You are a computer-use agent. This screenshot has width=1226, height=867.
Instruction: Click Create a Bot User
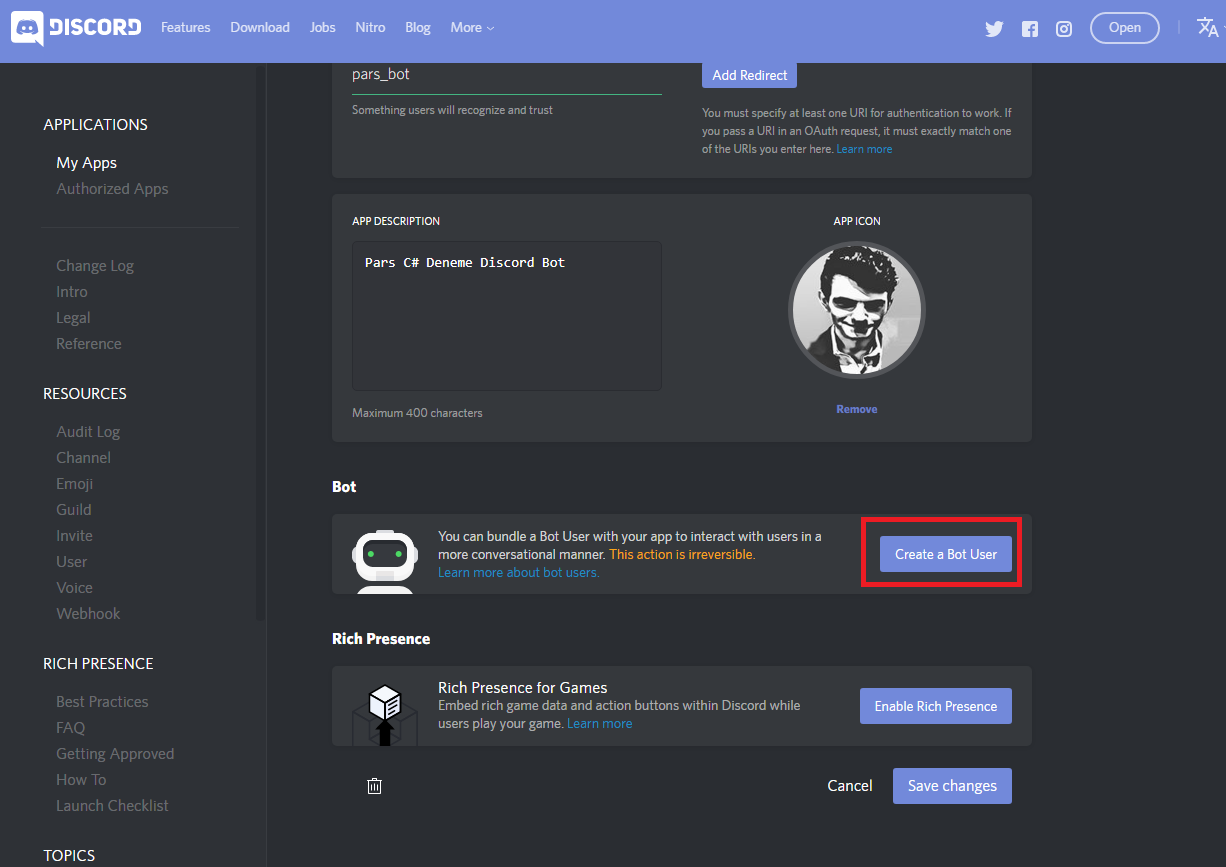(x=946, y=554)
